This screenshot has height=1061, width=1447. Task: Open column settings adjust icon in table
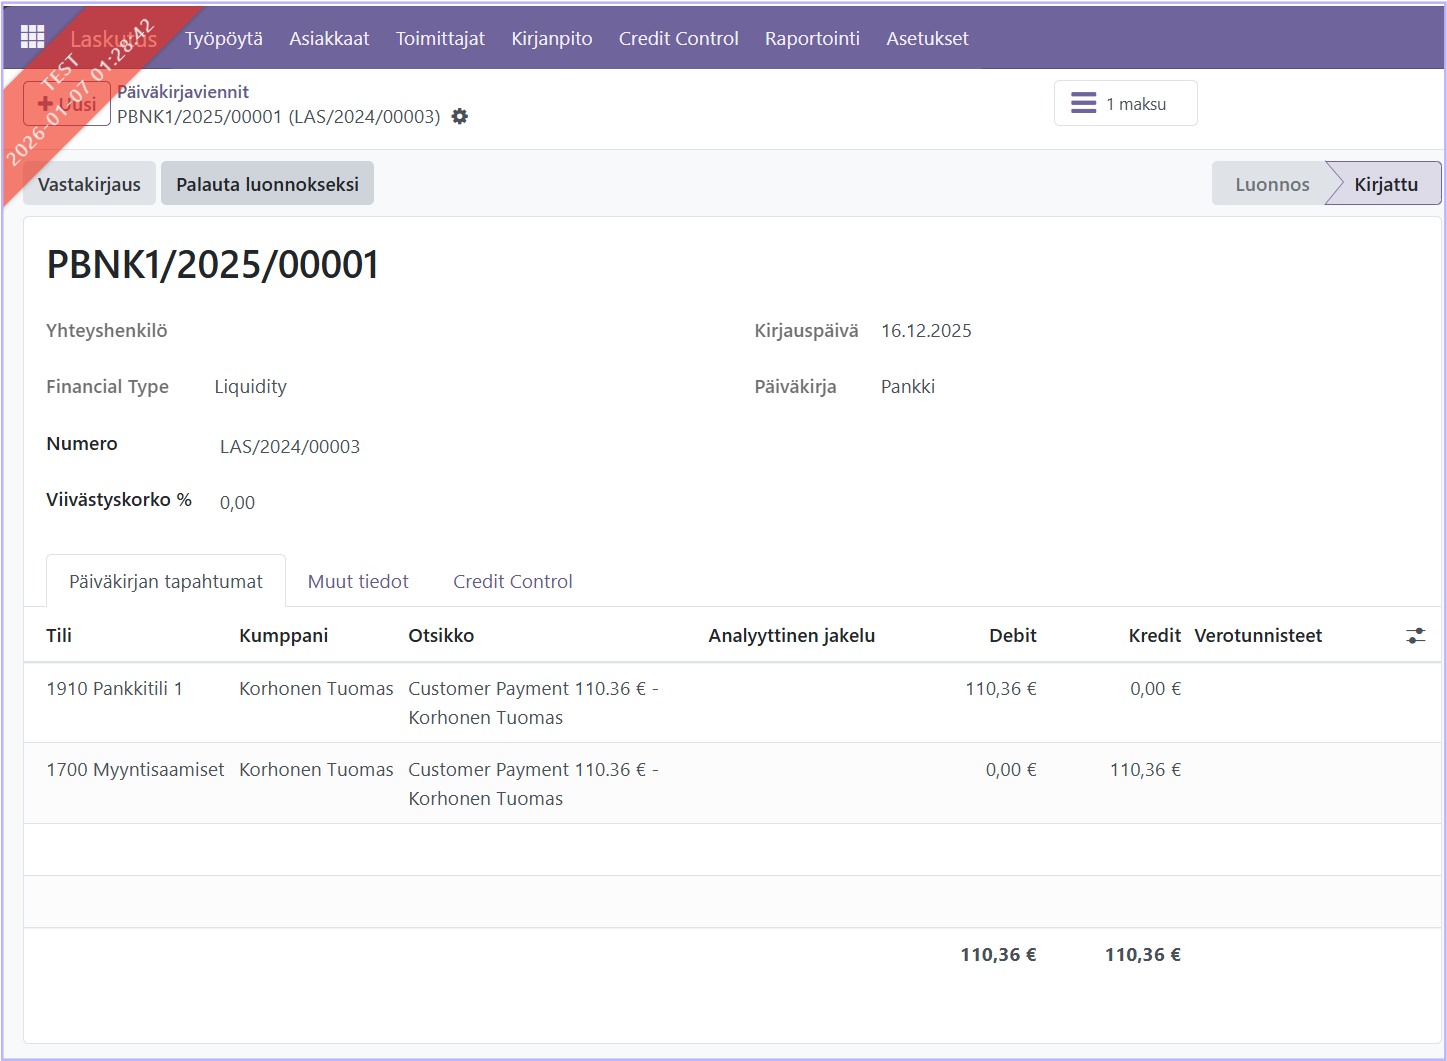tap(1415, 636)
